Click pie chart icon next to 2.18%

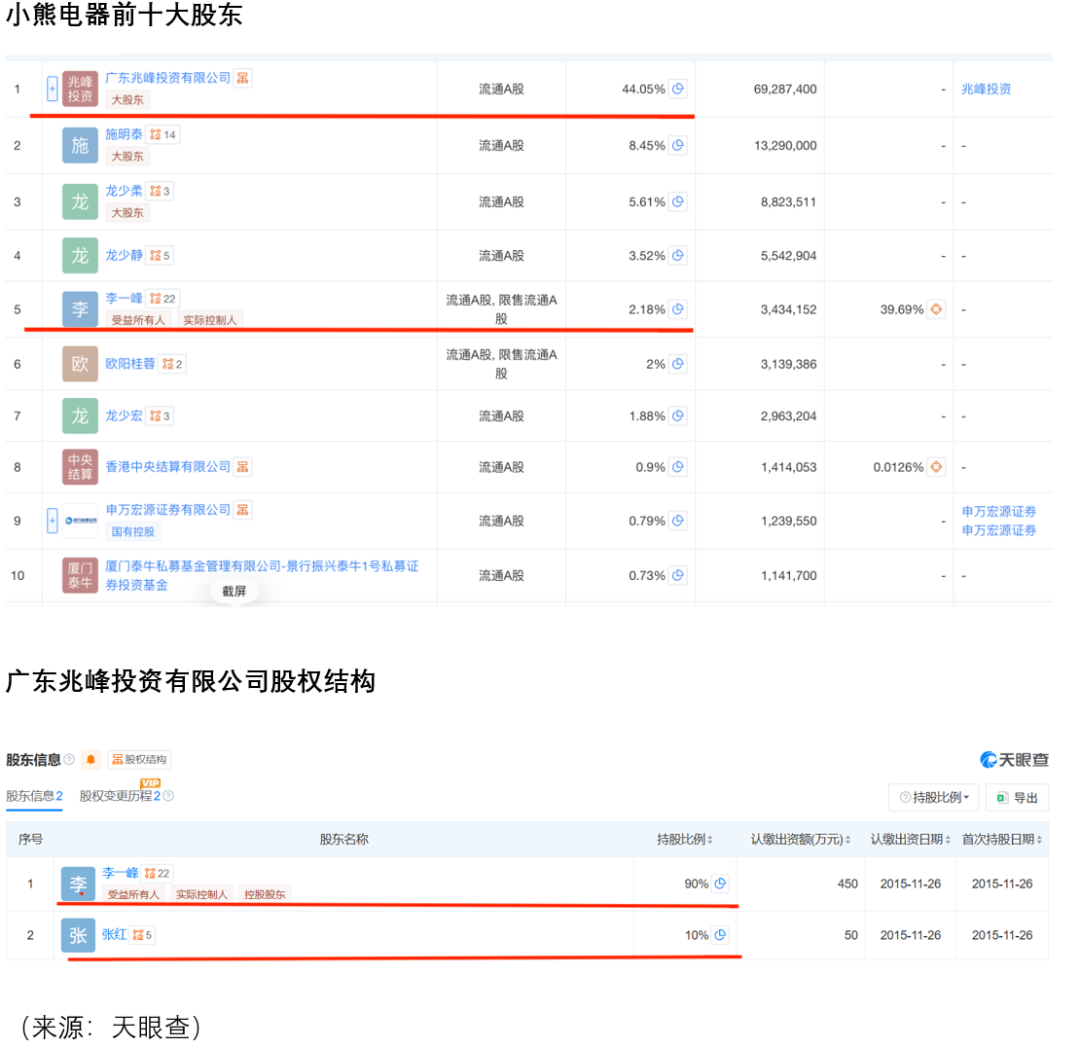click(x=678, y=309)
